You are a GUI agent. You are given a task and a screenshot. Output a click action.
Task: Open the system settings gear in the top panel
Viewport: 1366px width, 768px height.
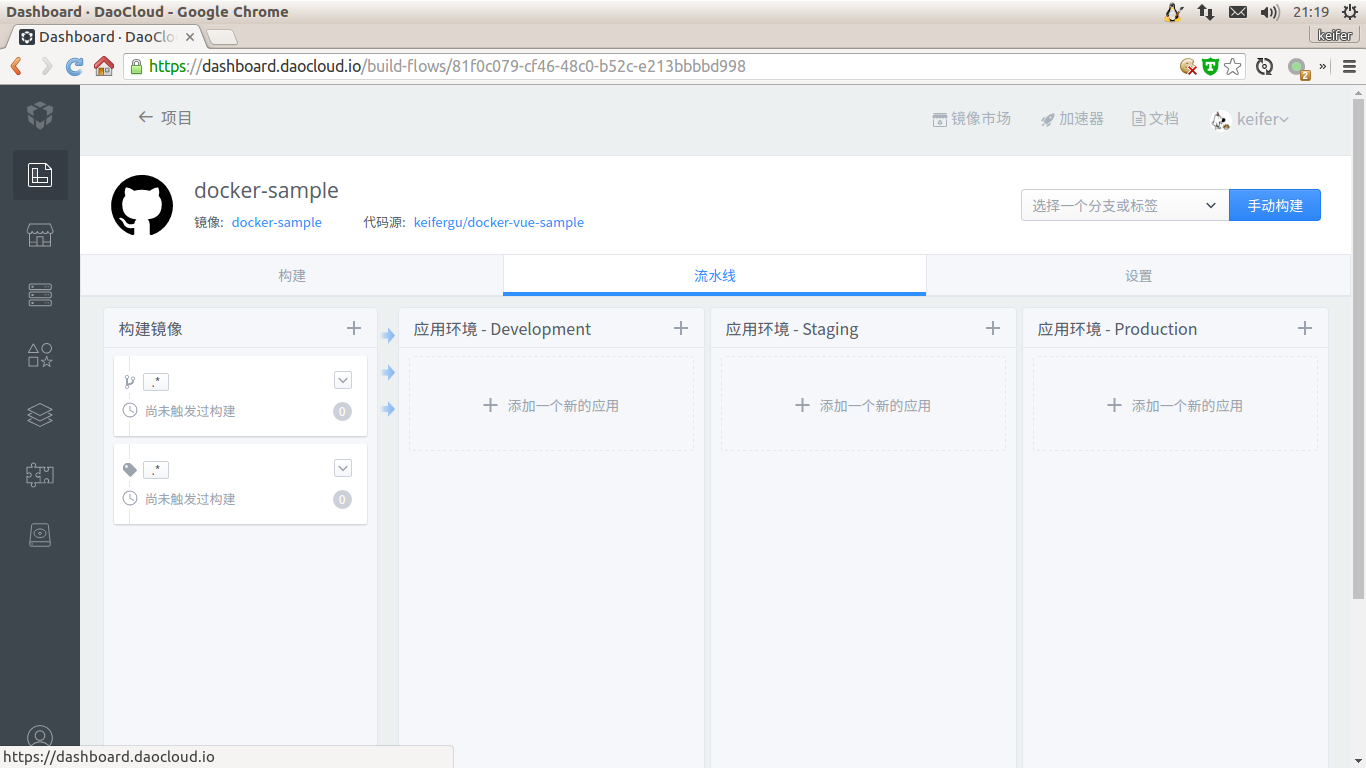(x=1350, y=12)
